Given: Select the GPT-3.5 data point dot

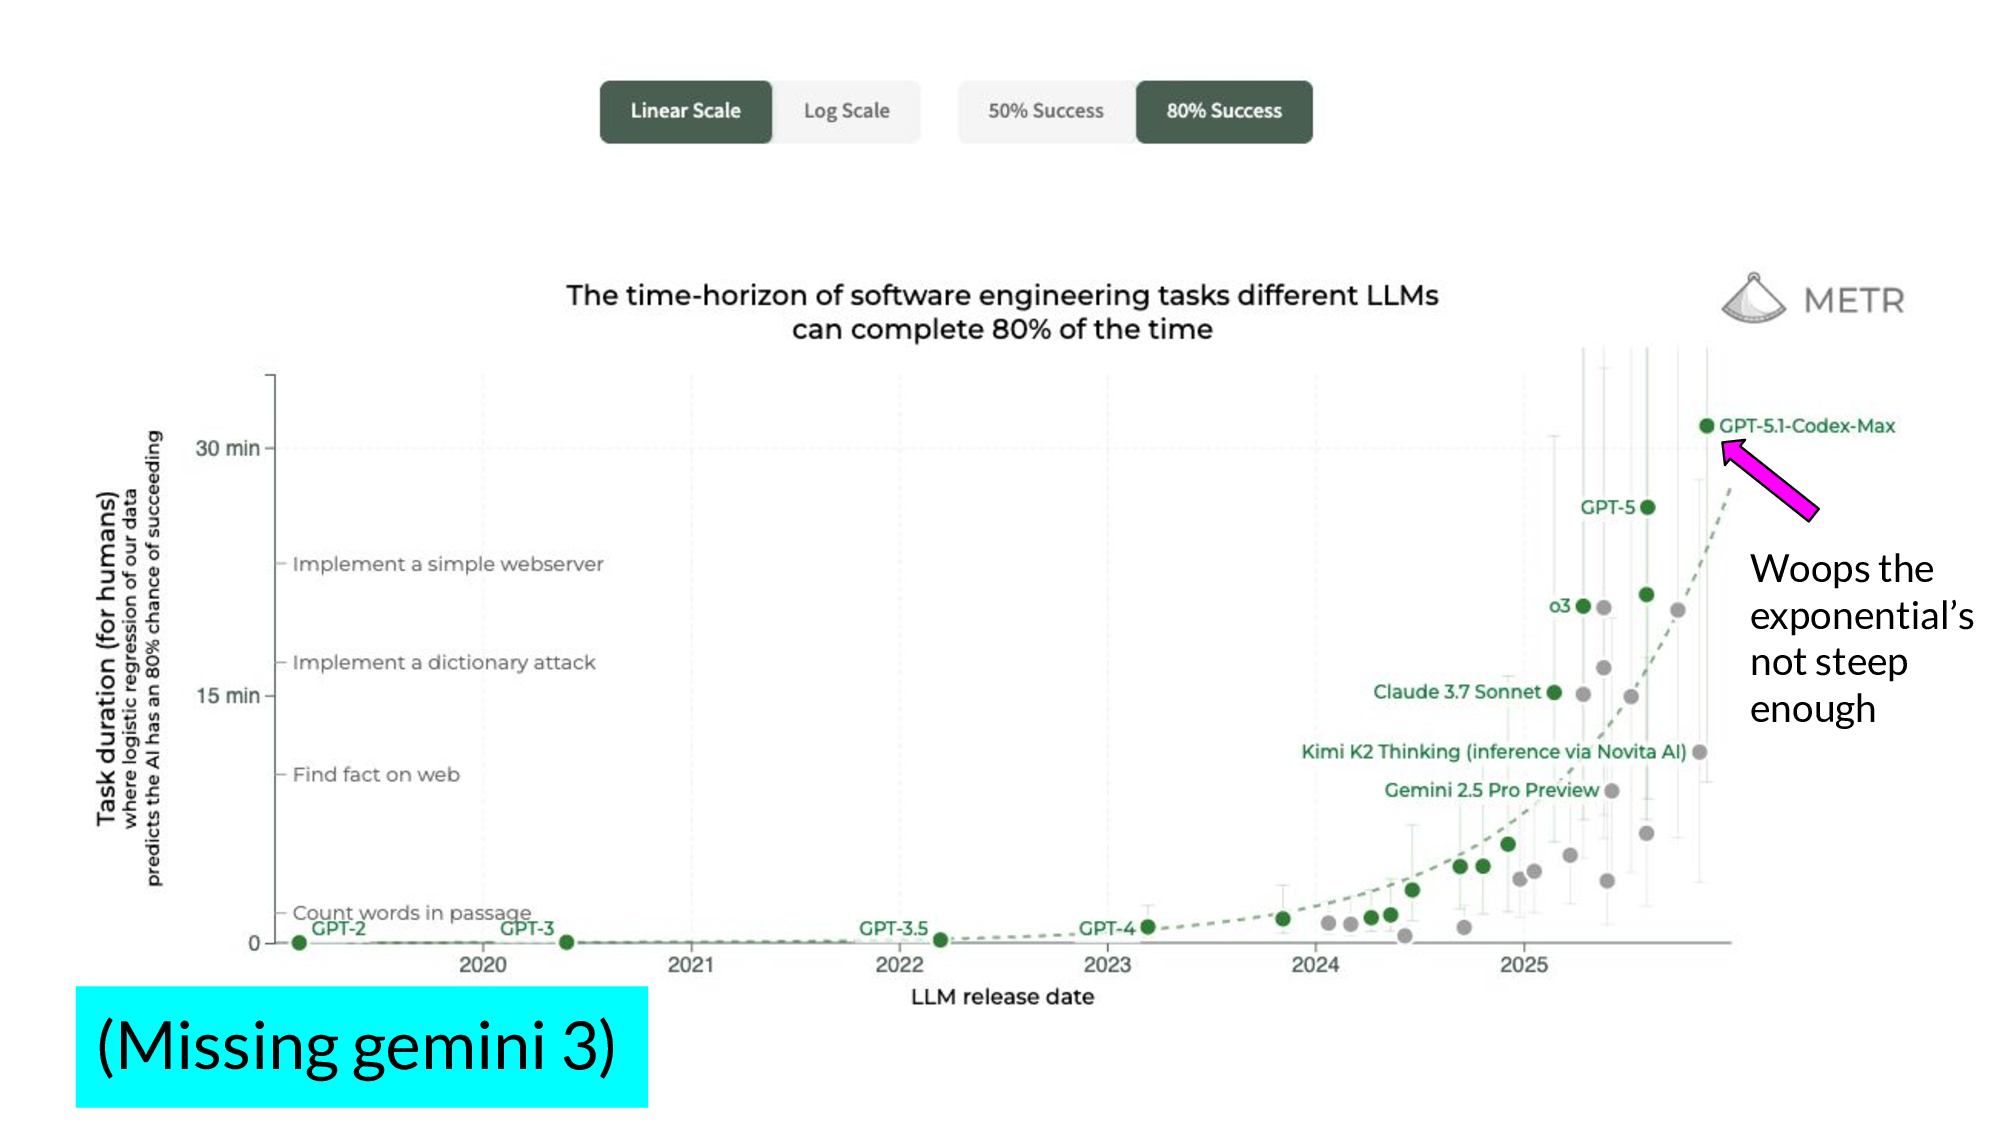Looking at the screenshot, I should click(940, 940).
